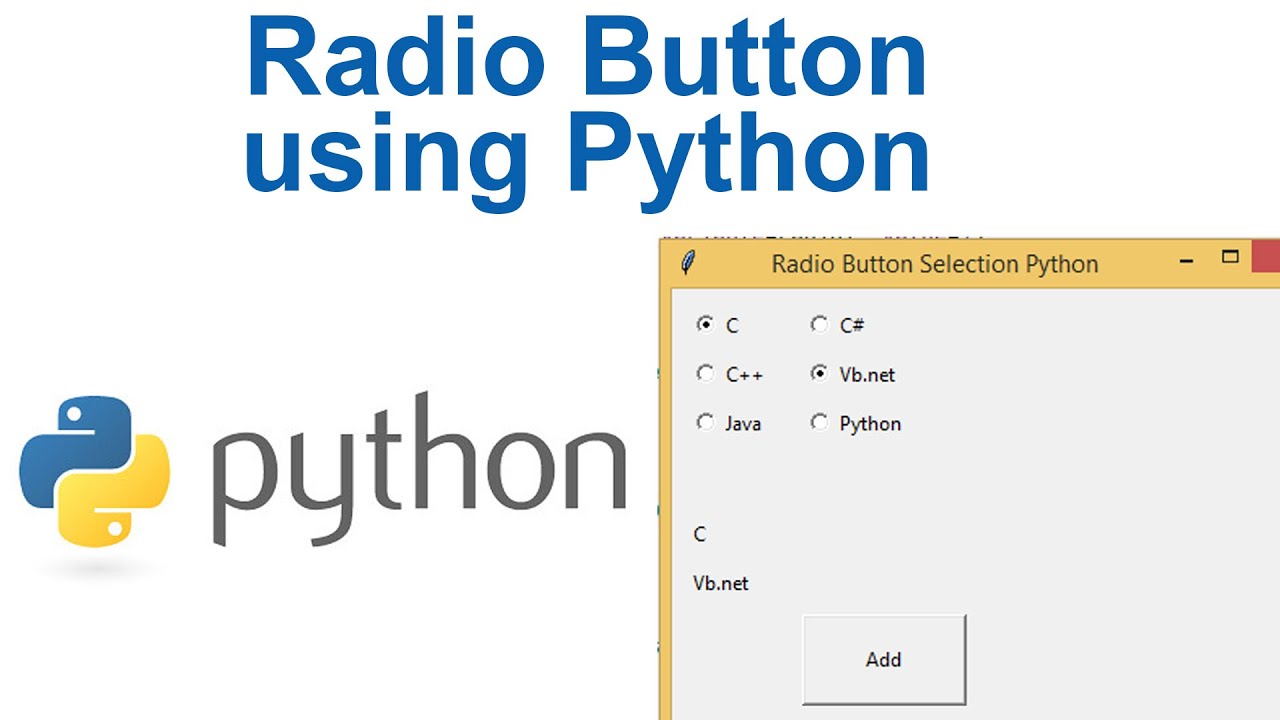Select the C# radio button
The image size is (1280, 720).
point(820,324)
